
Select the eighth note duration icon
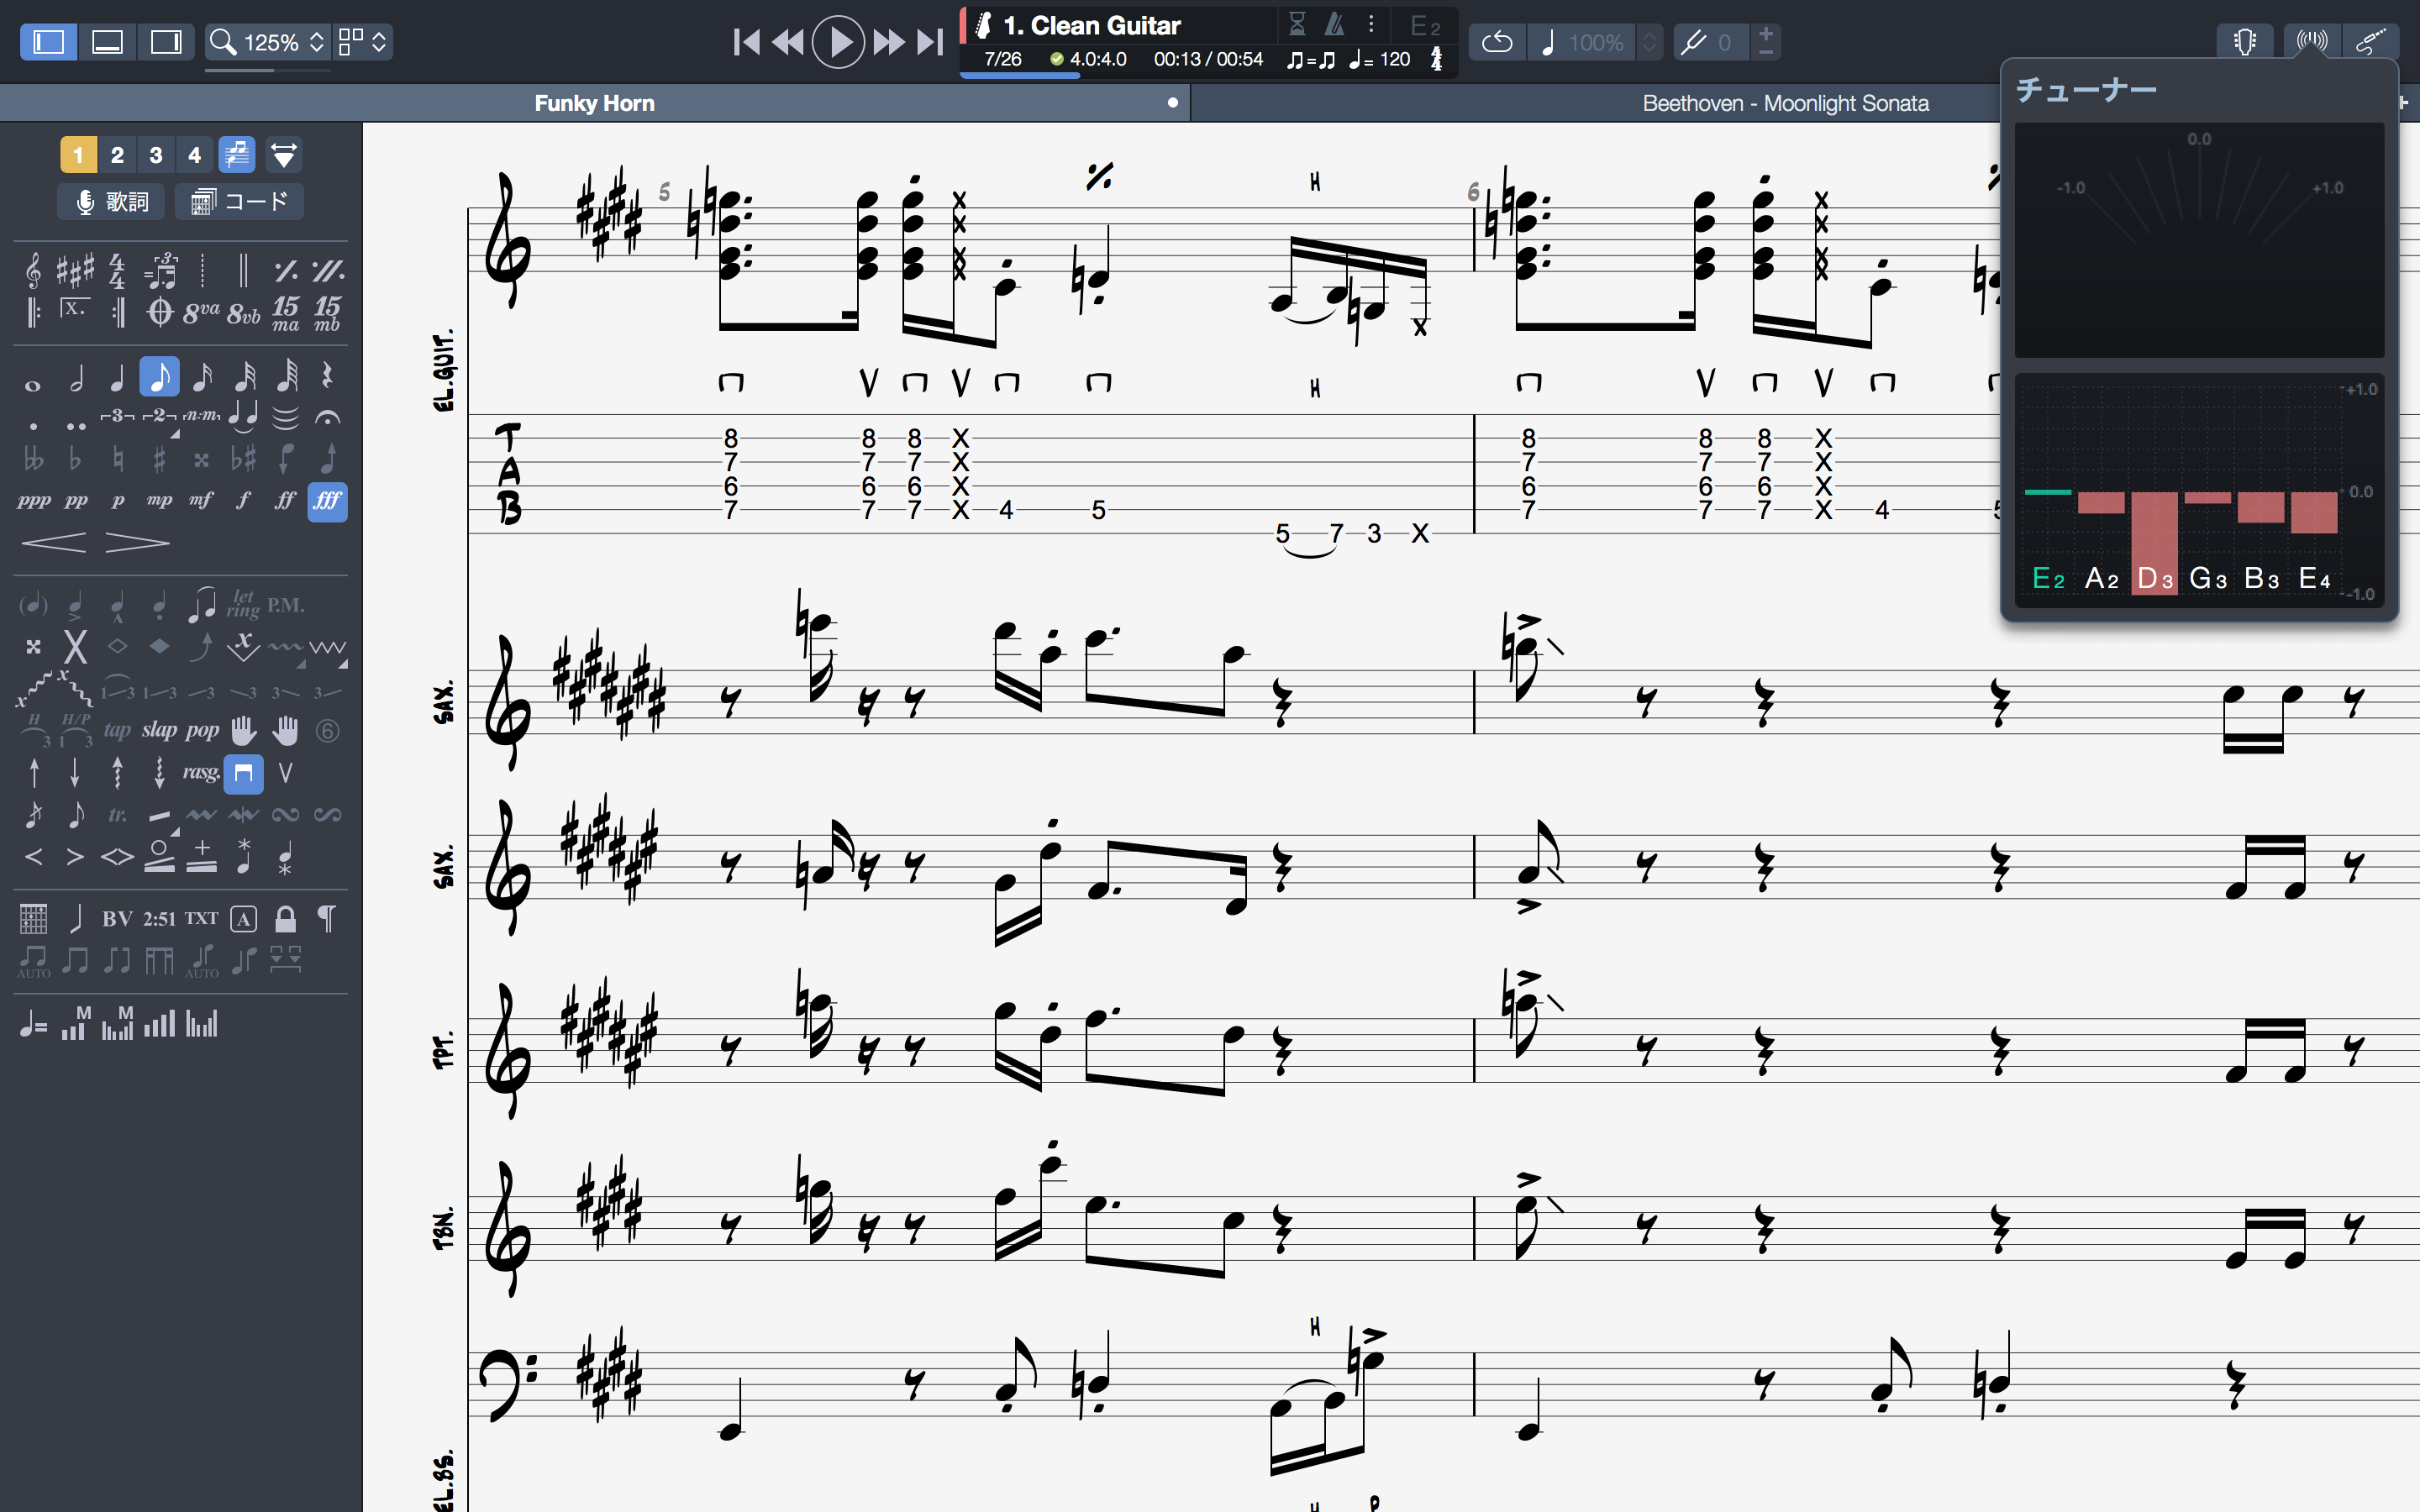pos(159,377)
